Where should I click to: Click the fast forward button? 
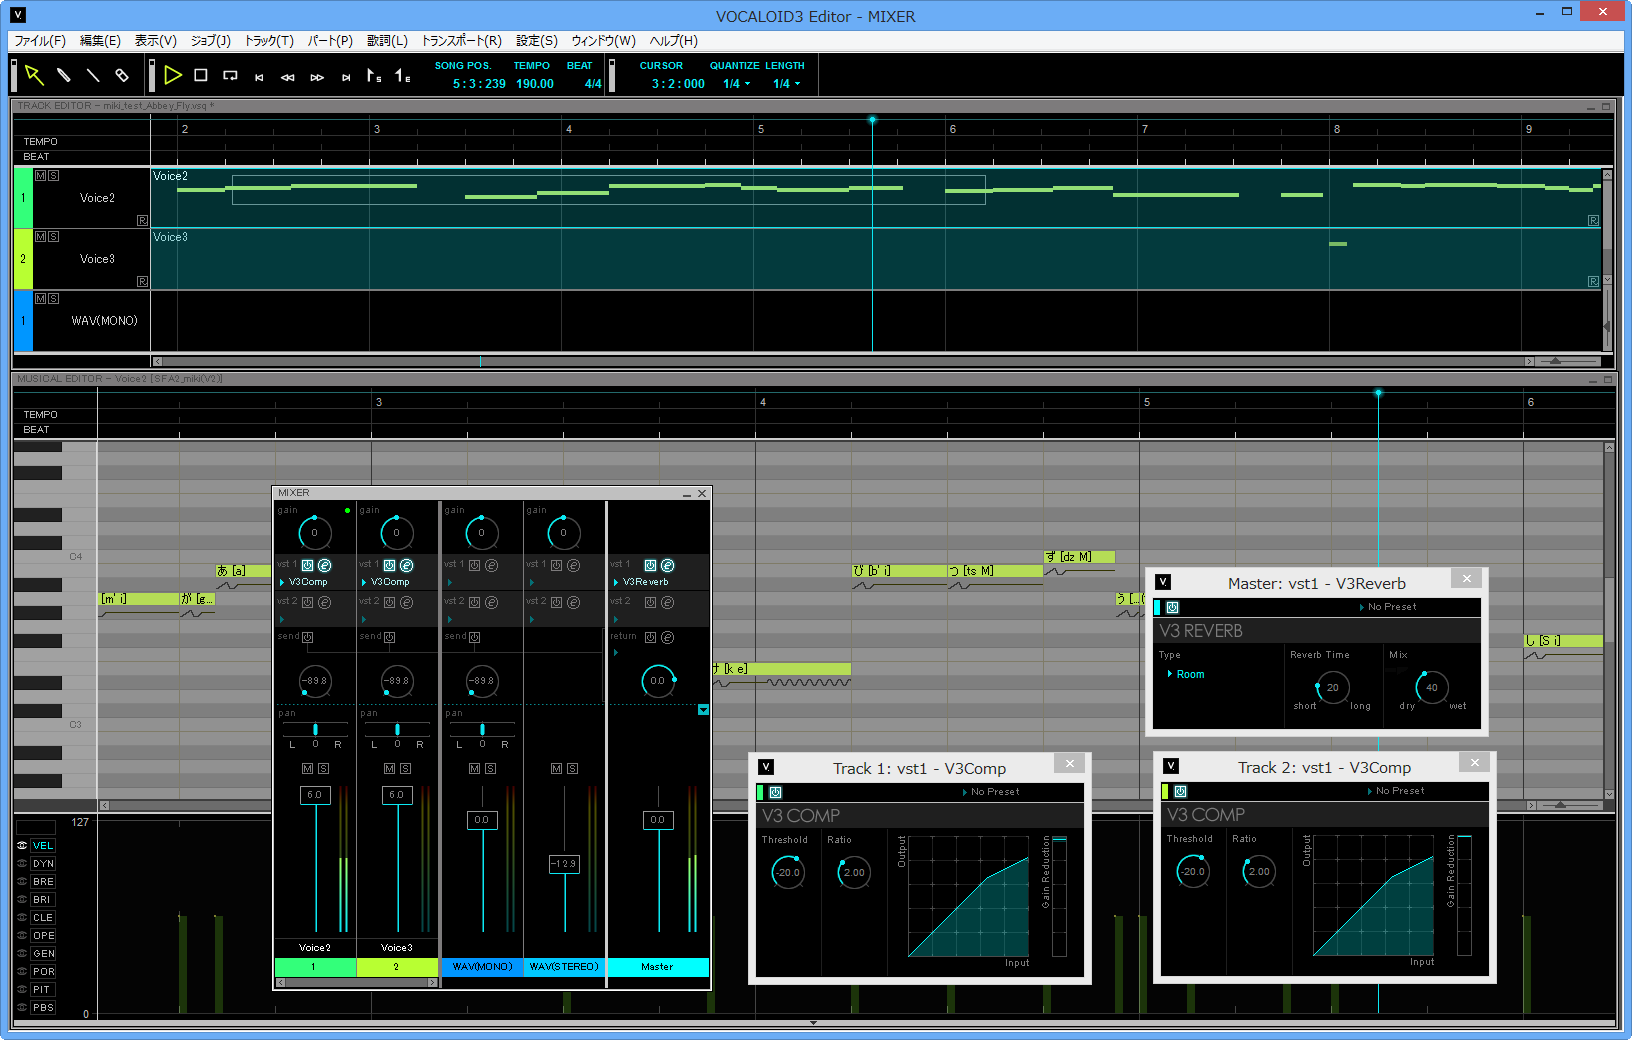(317, 77)
